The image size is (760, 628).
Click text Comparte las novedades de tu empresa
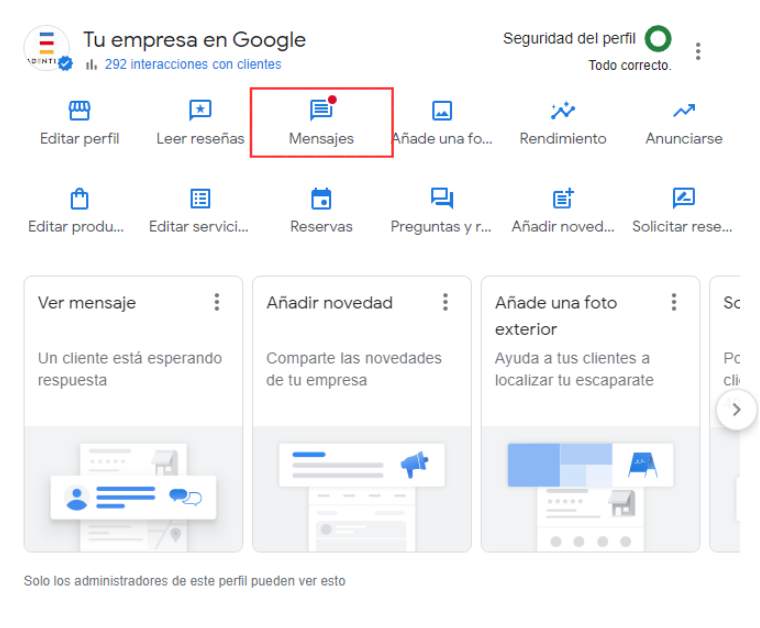click(354, 369)
